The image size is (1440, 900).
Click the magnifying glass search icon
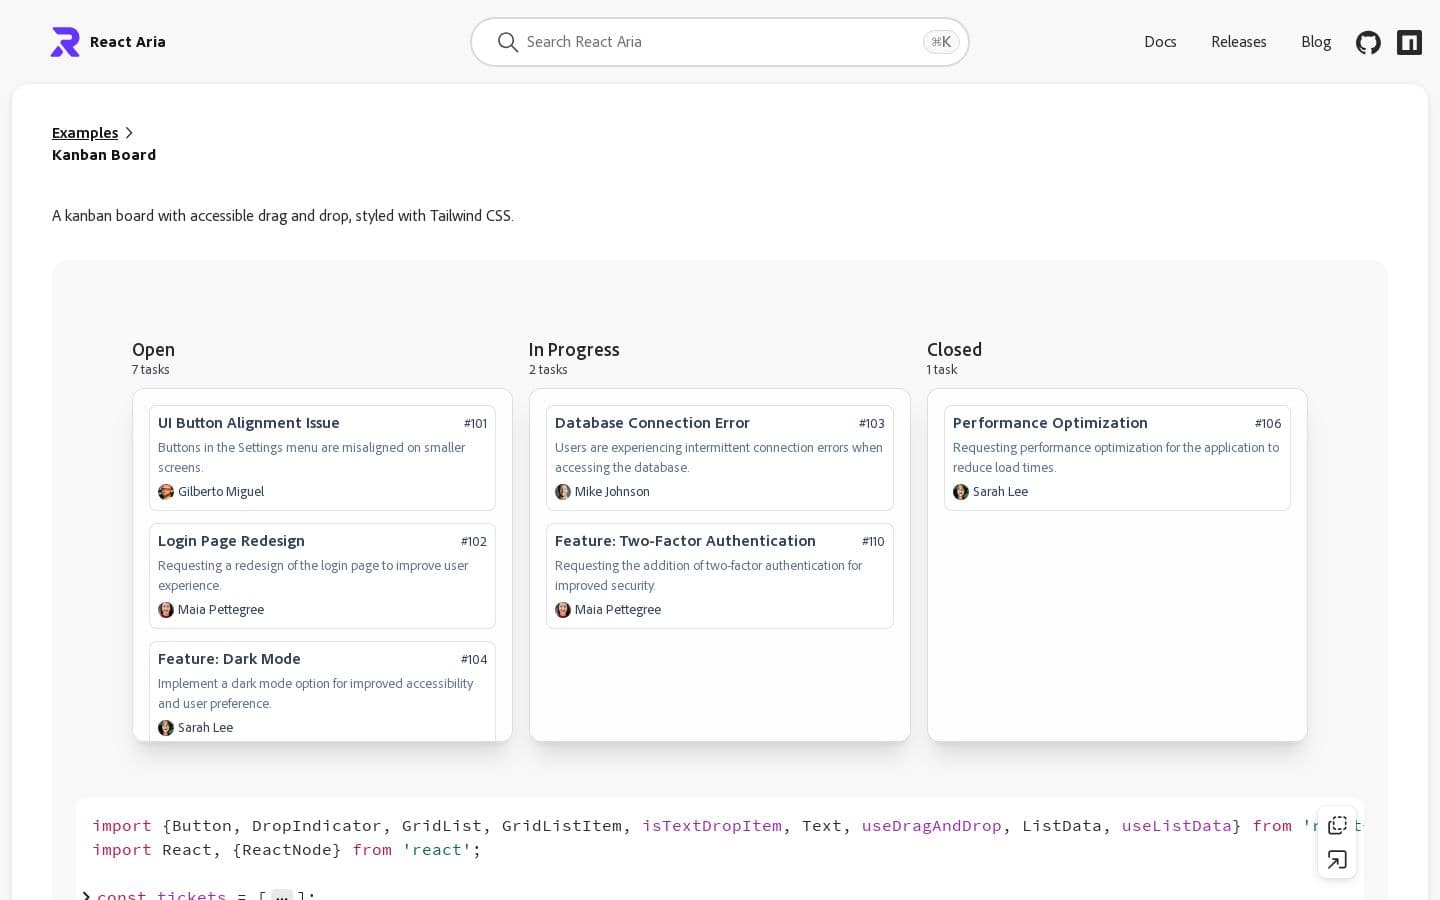click(x=508, y=42)
